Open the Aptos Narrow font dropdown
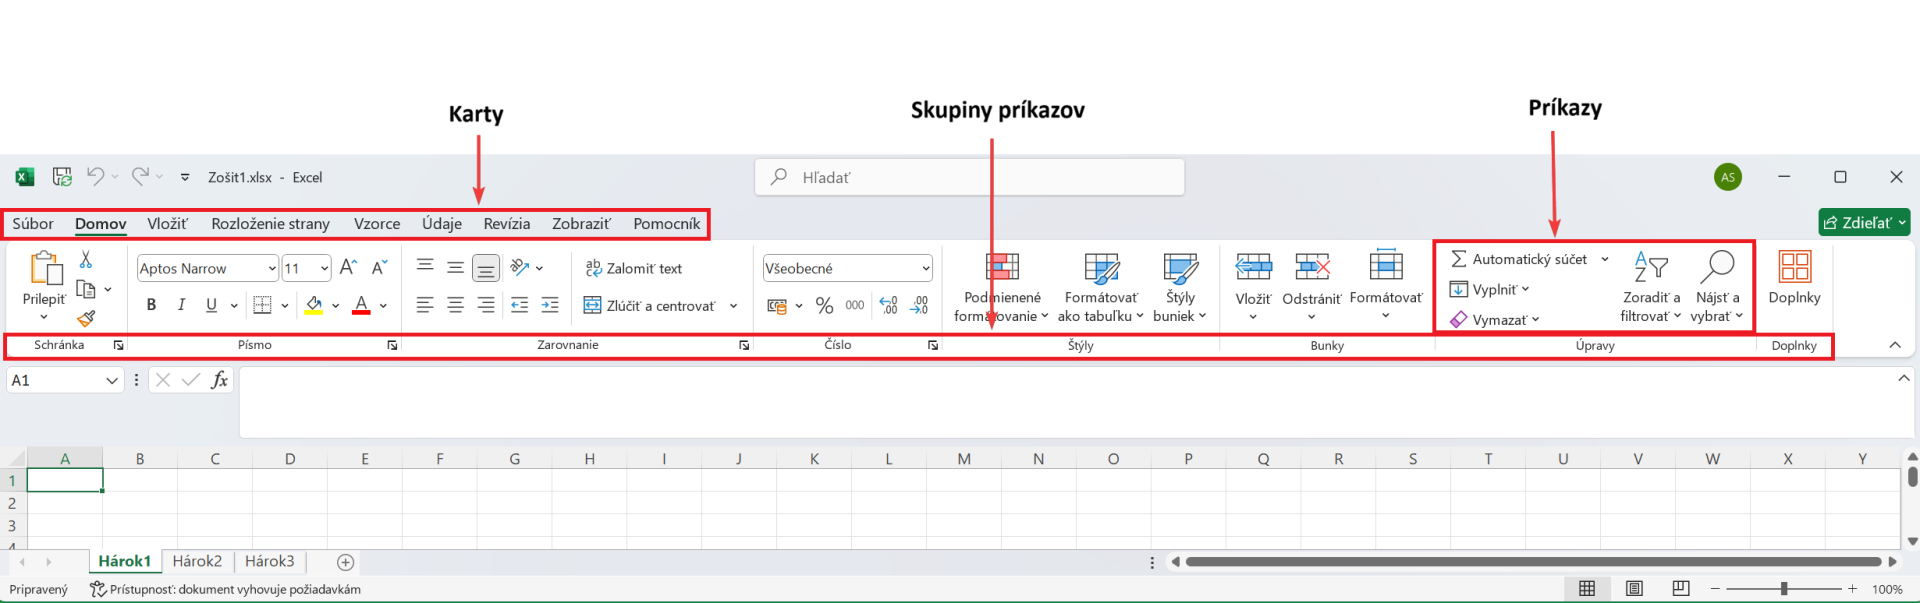 pyautogui.click(x=272, y=268)
